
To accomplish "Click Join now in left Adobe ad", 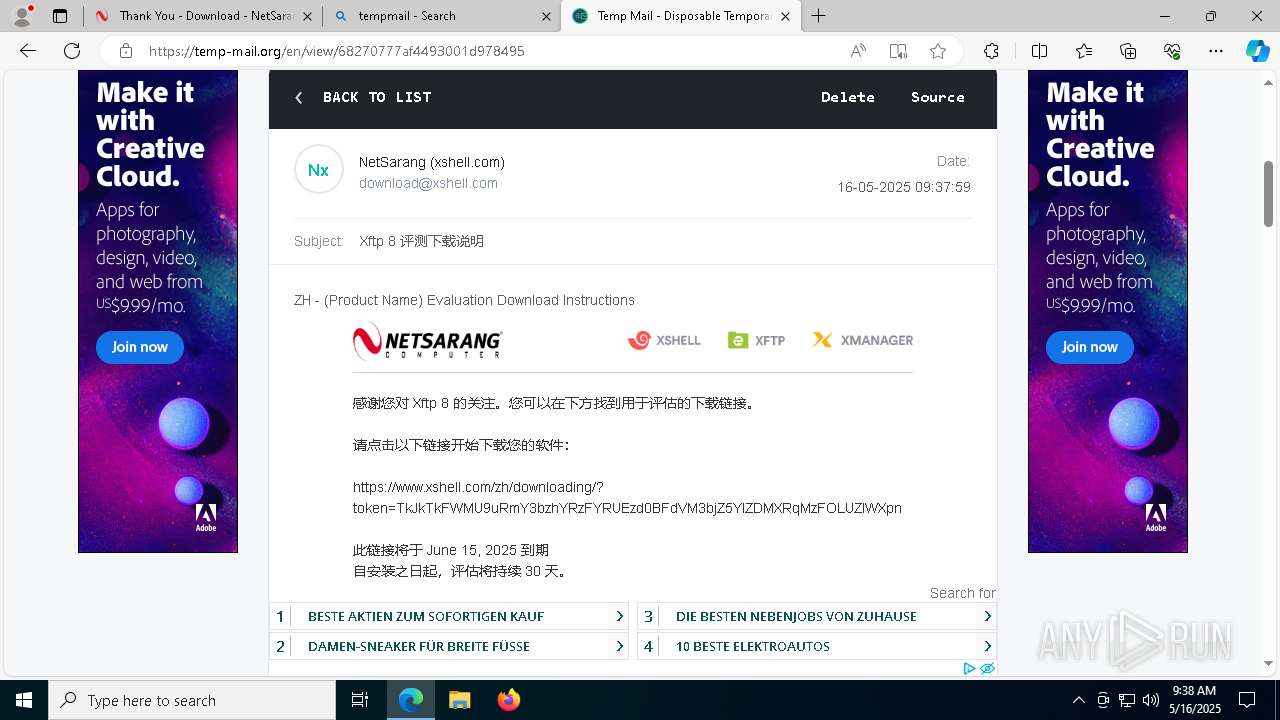I will [140, 347].
